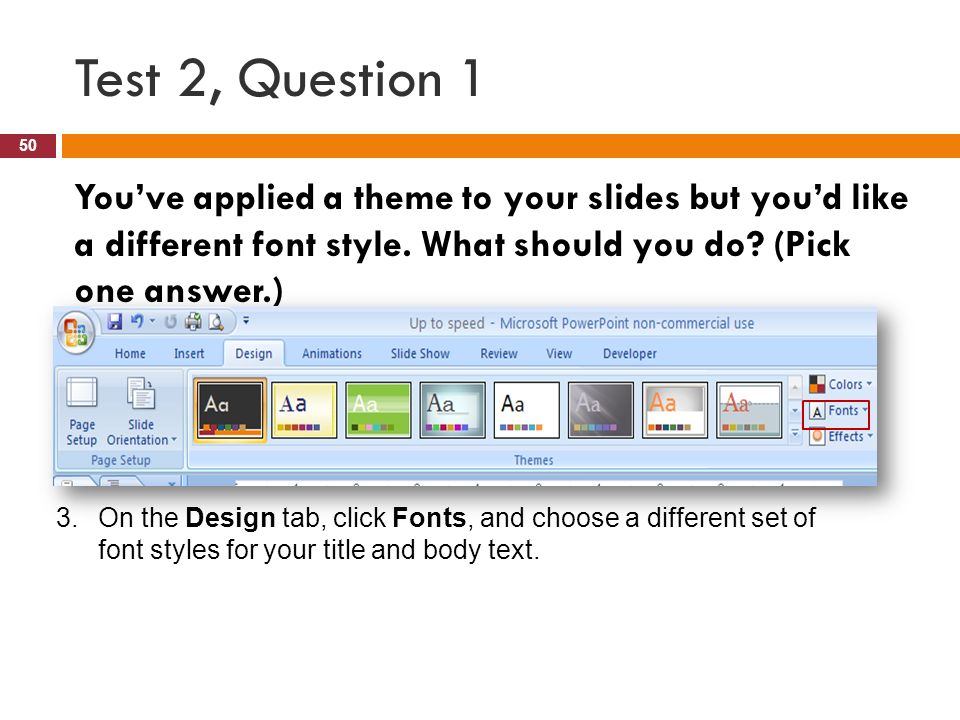
Task: Switch to the Review tab
Action: tap(499, 354)
